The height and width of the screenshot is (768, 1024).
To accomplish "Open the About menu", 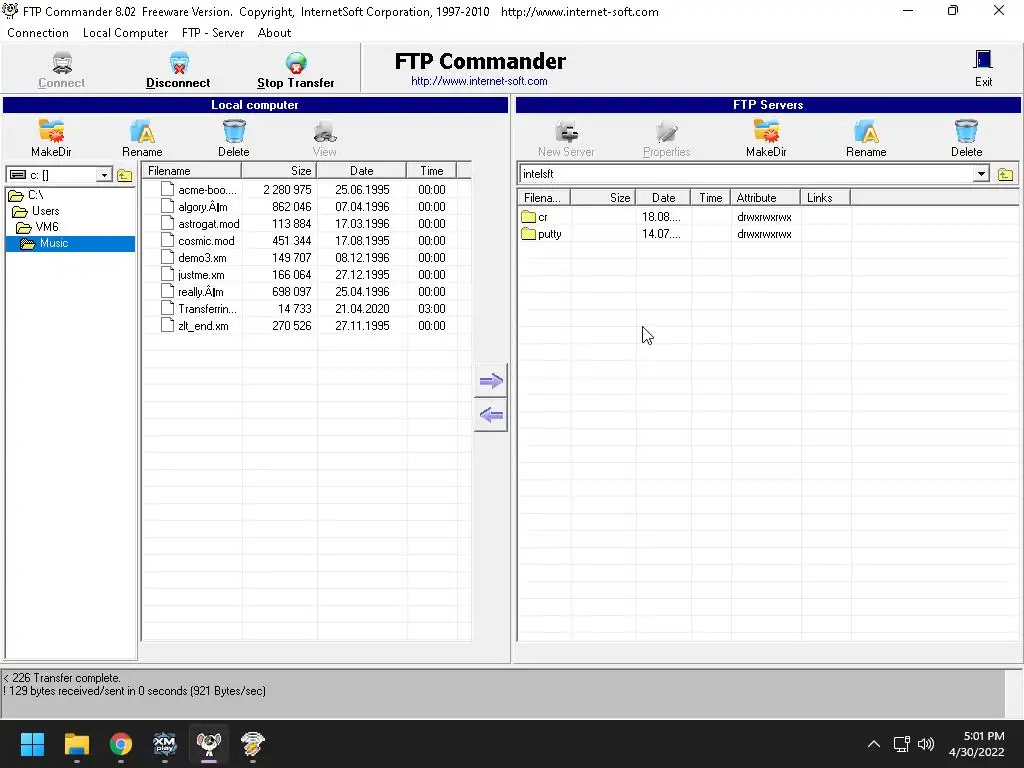I will point(274,33).
